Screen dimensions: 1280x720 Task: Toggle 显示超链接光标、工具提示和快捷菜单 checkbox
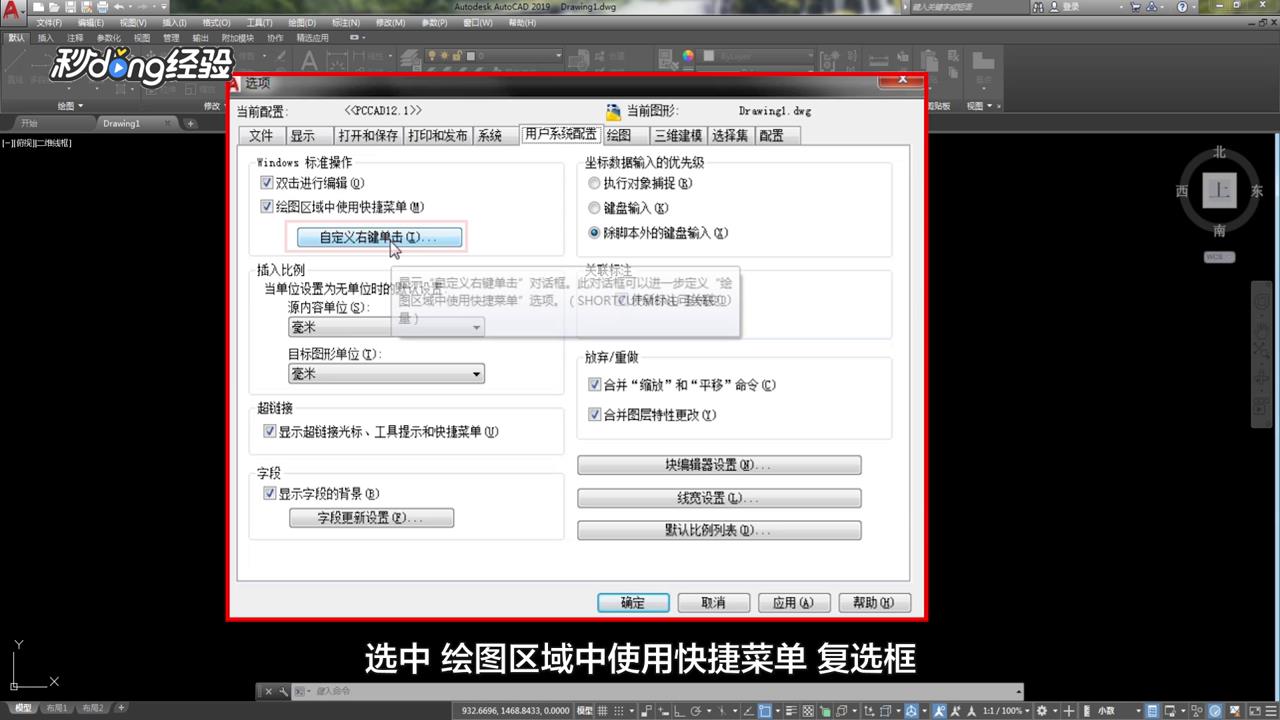[270, 432]
